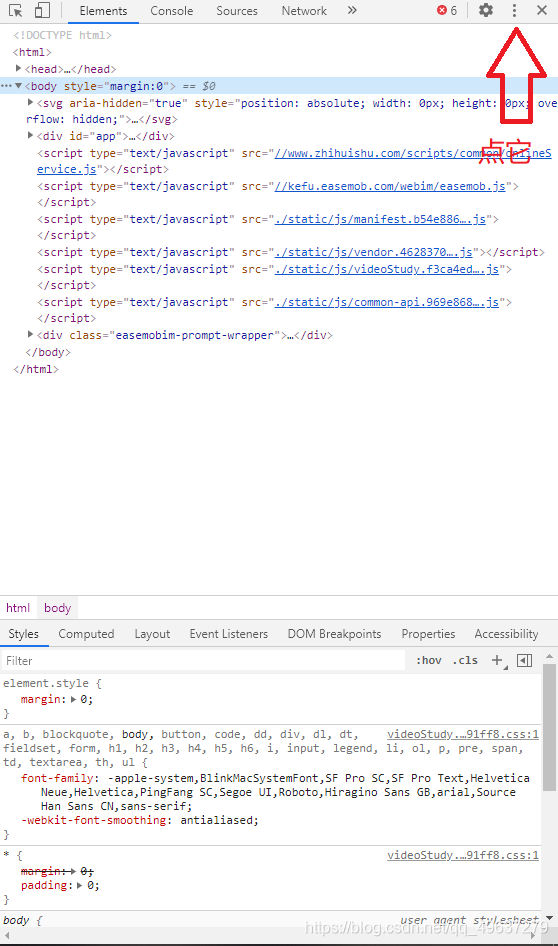Open the DOM Breakpoints tab
This screenshot has height=946, width=558.
(x=334, y=634)
